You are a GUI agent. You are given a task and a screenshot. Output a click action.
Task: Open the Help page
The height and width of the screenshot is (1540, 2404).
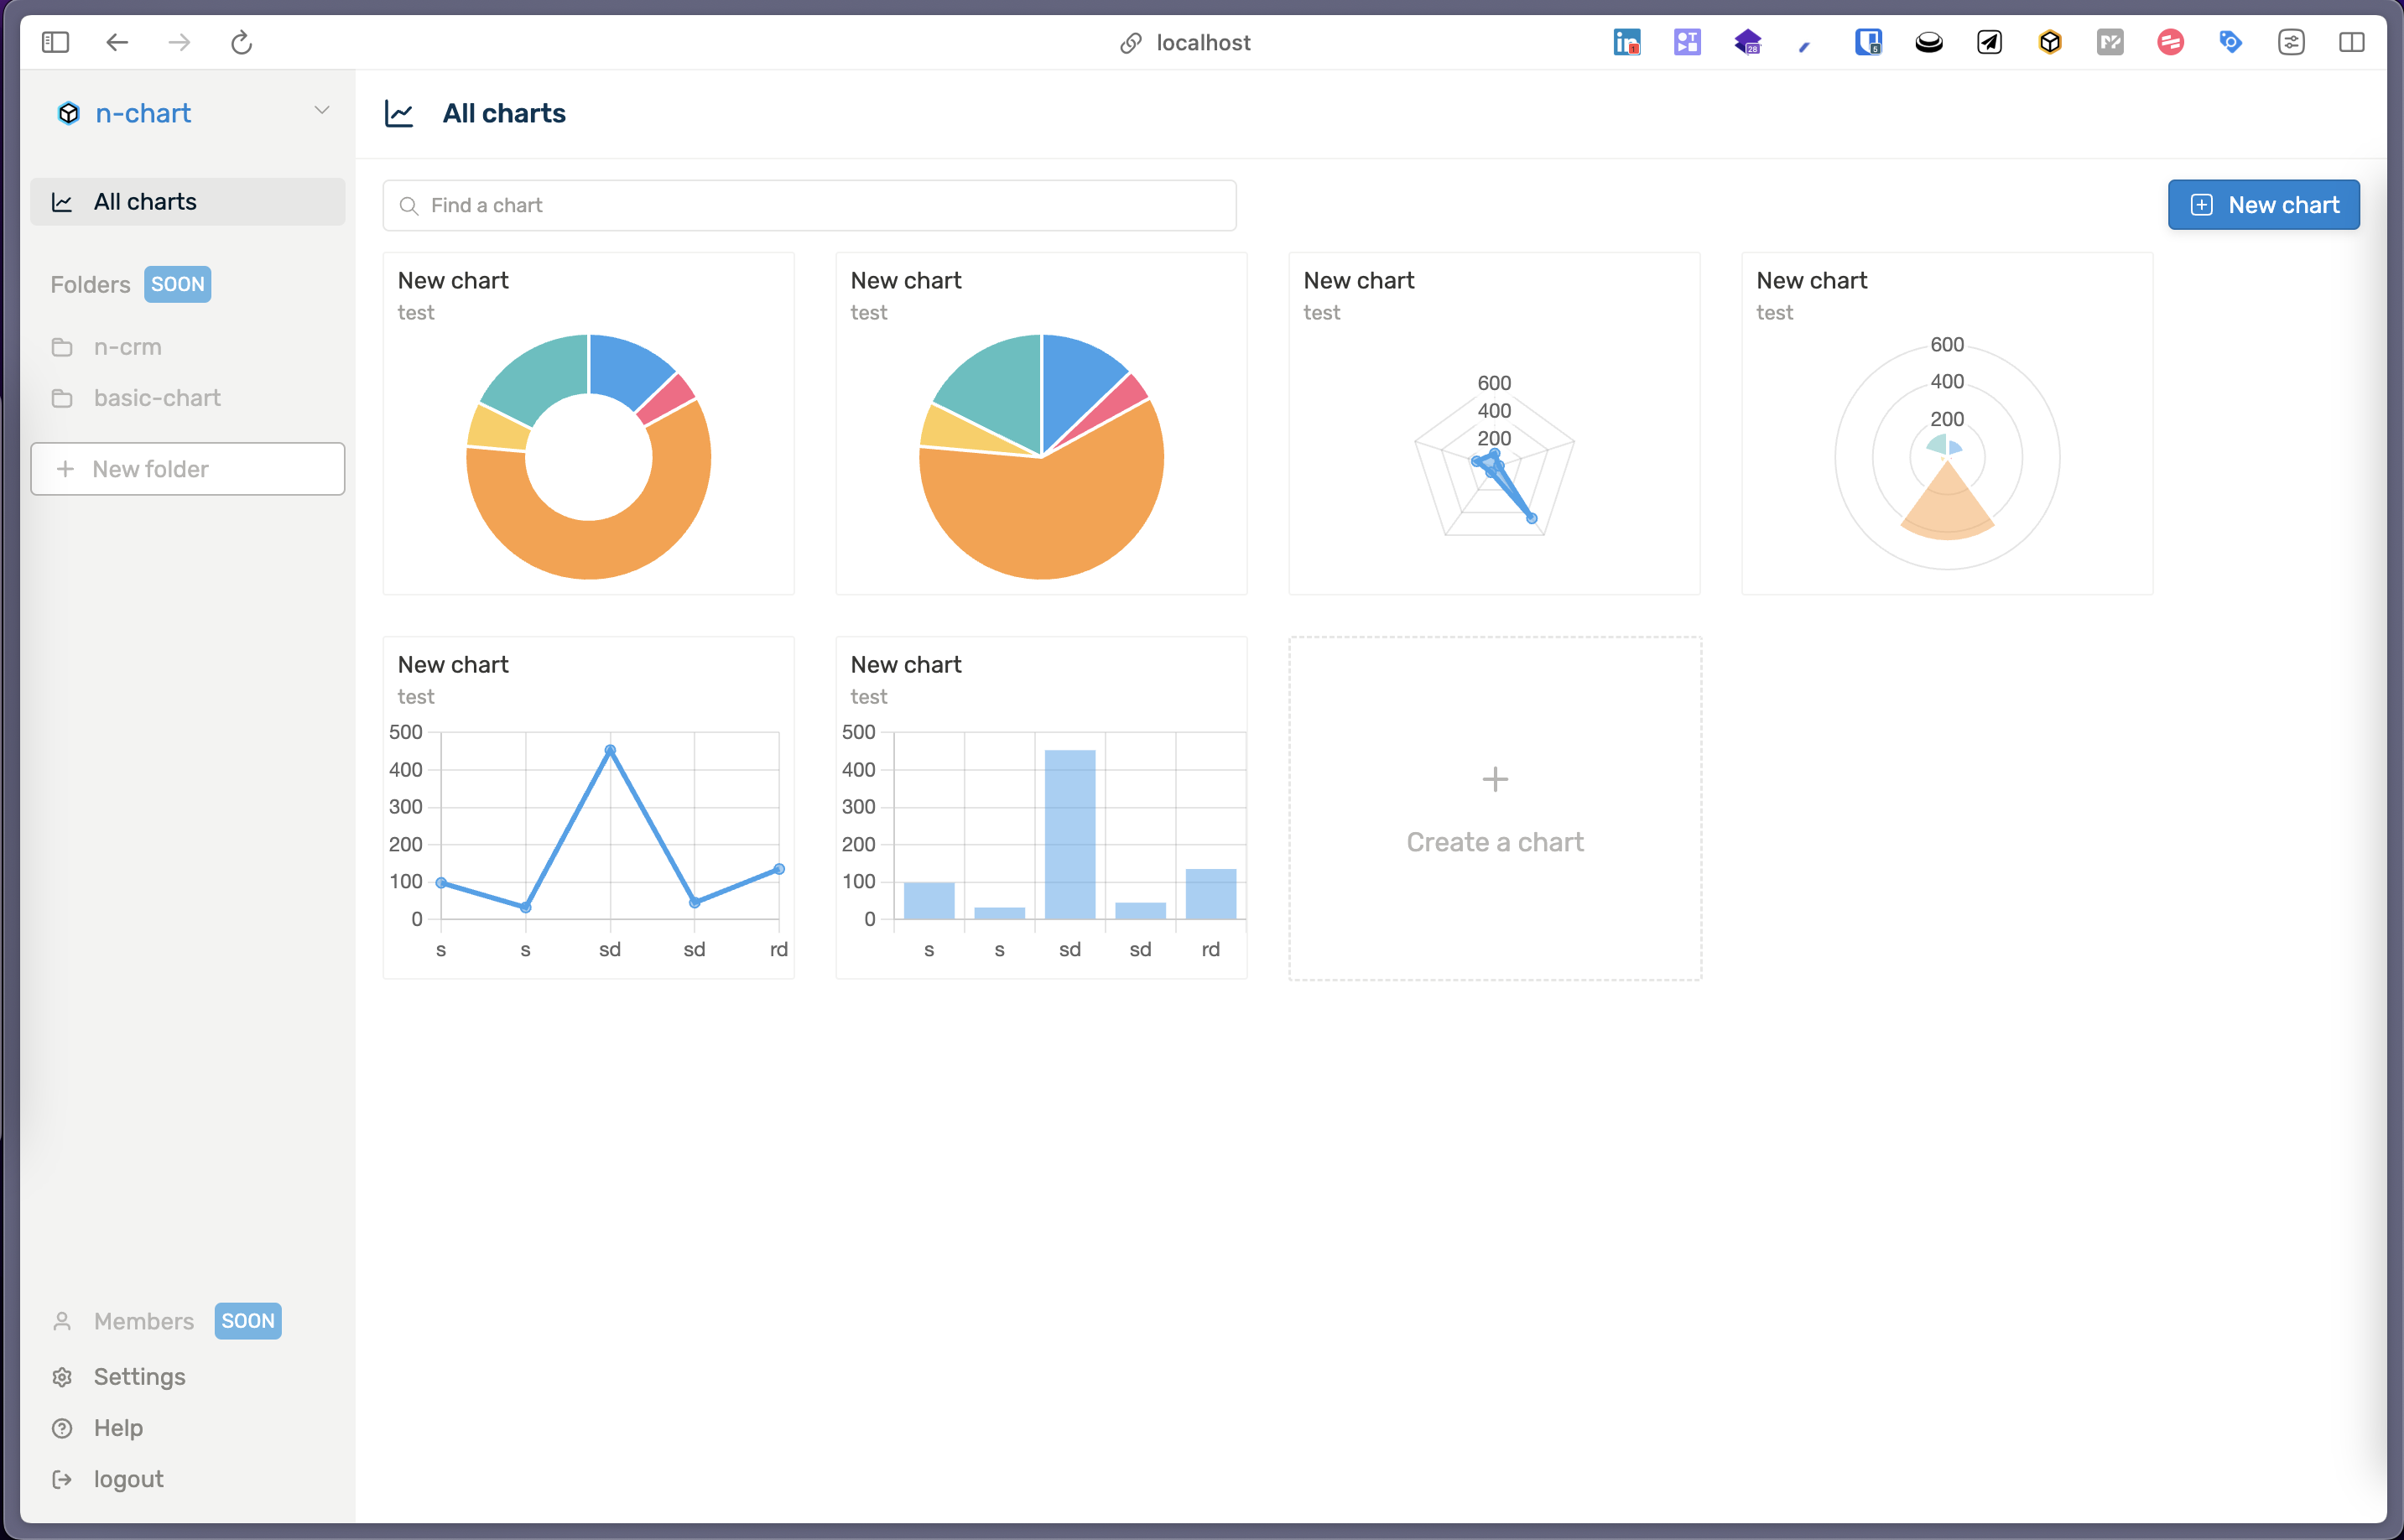pos(118,1428)
